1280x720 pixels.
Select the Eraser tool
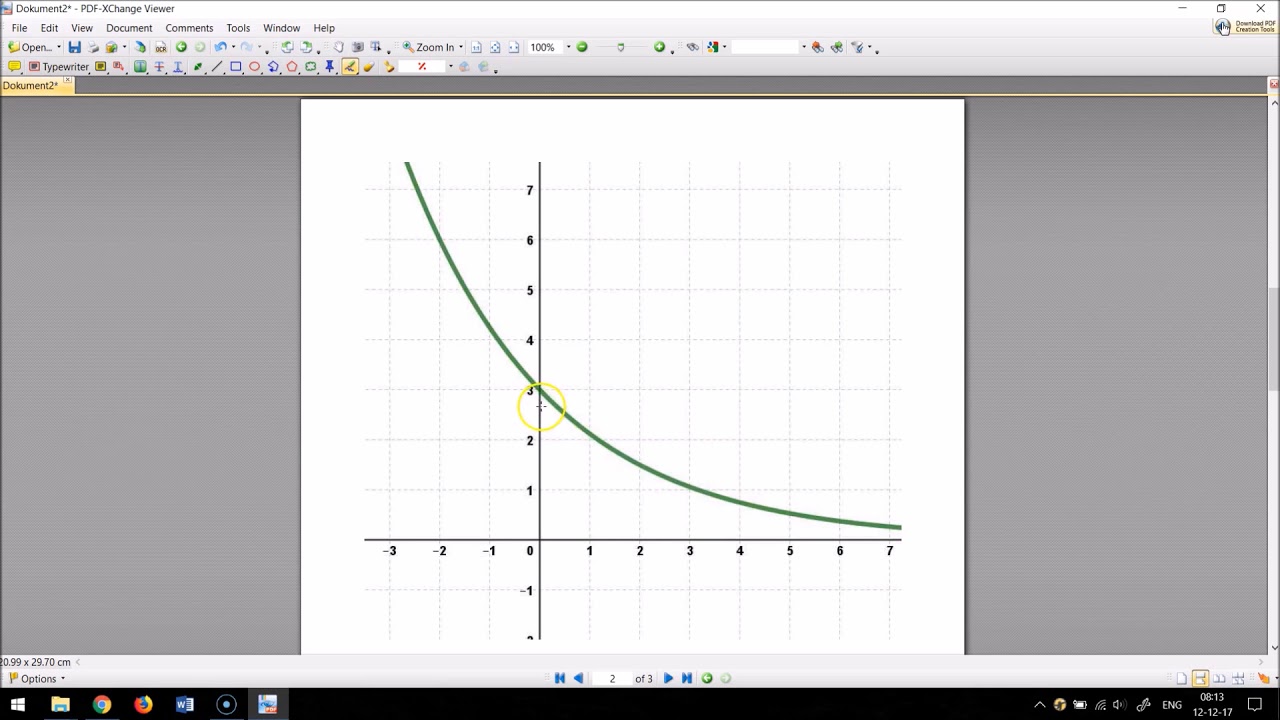369,67
